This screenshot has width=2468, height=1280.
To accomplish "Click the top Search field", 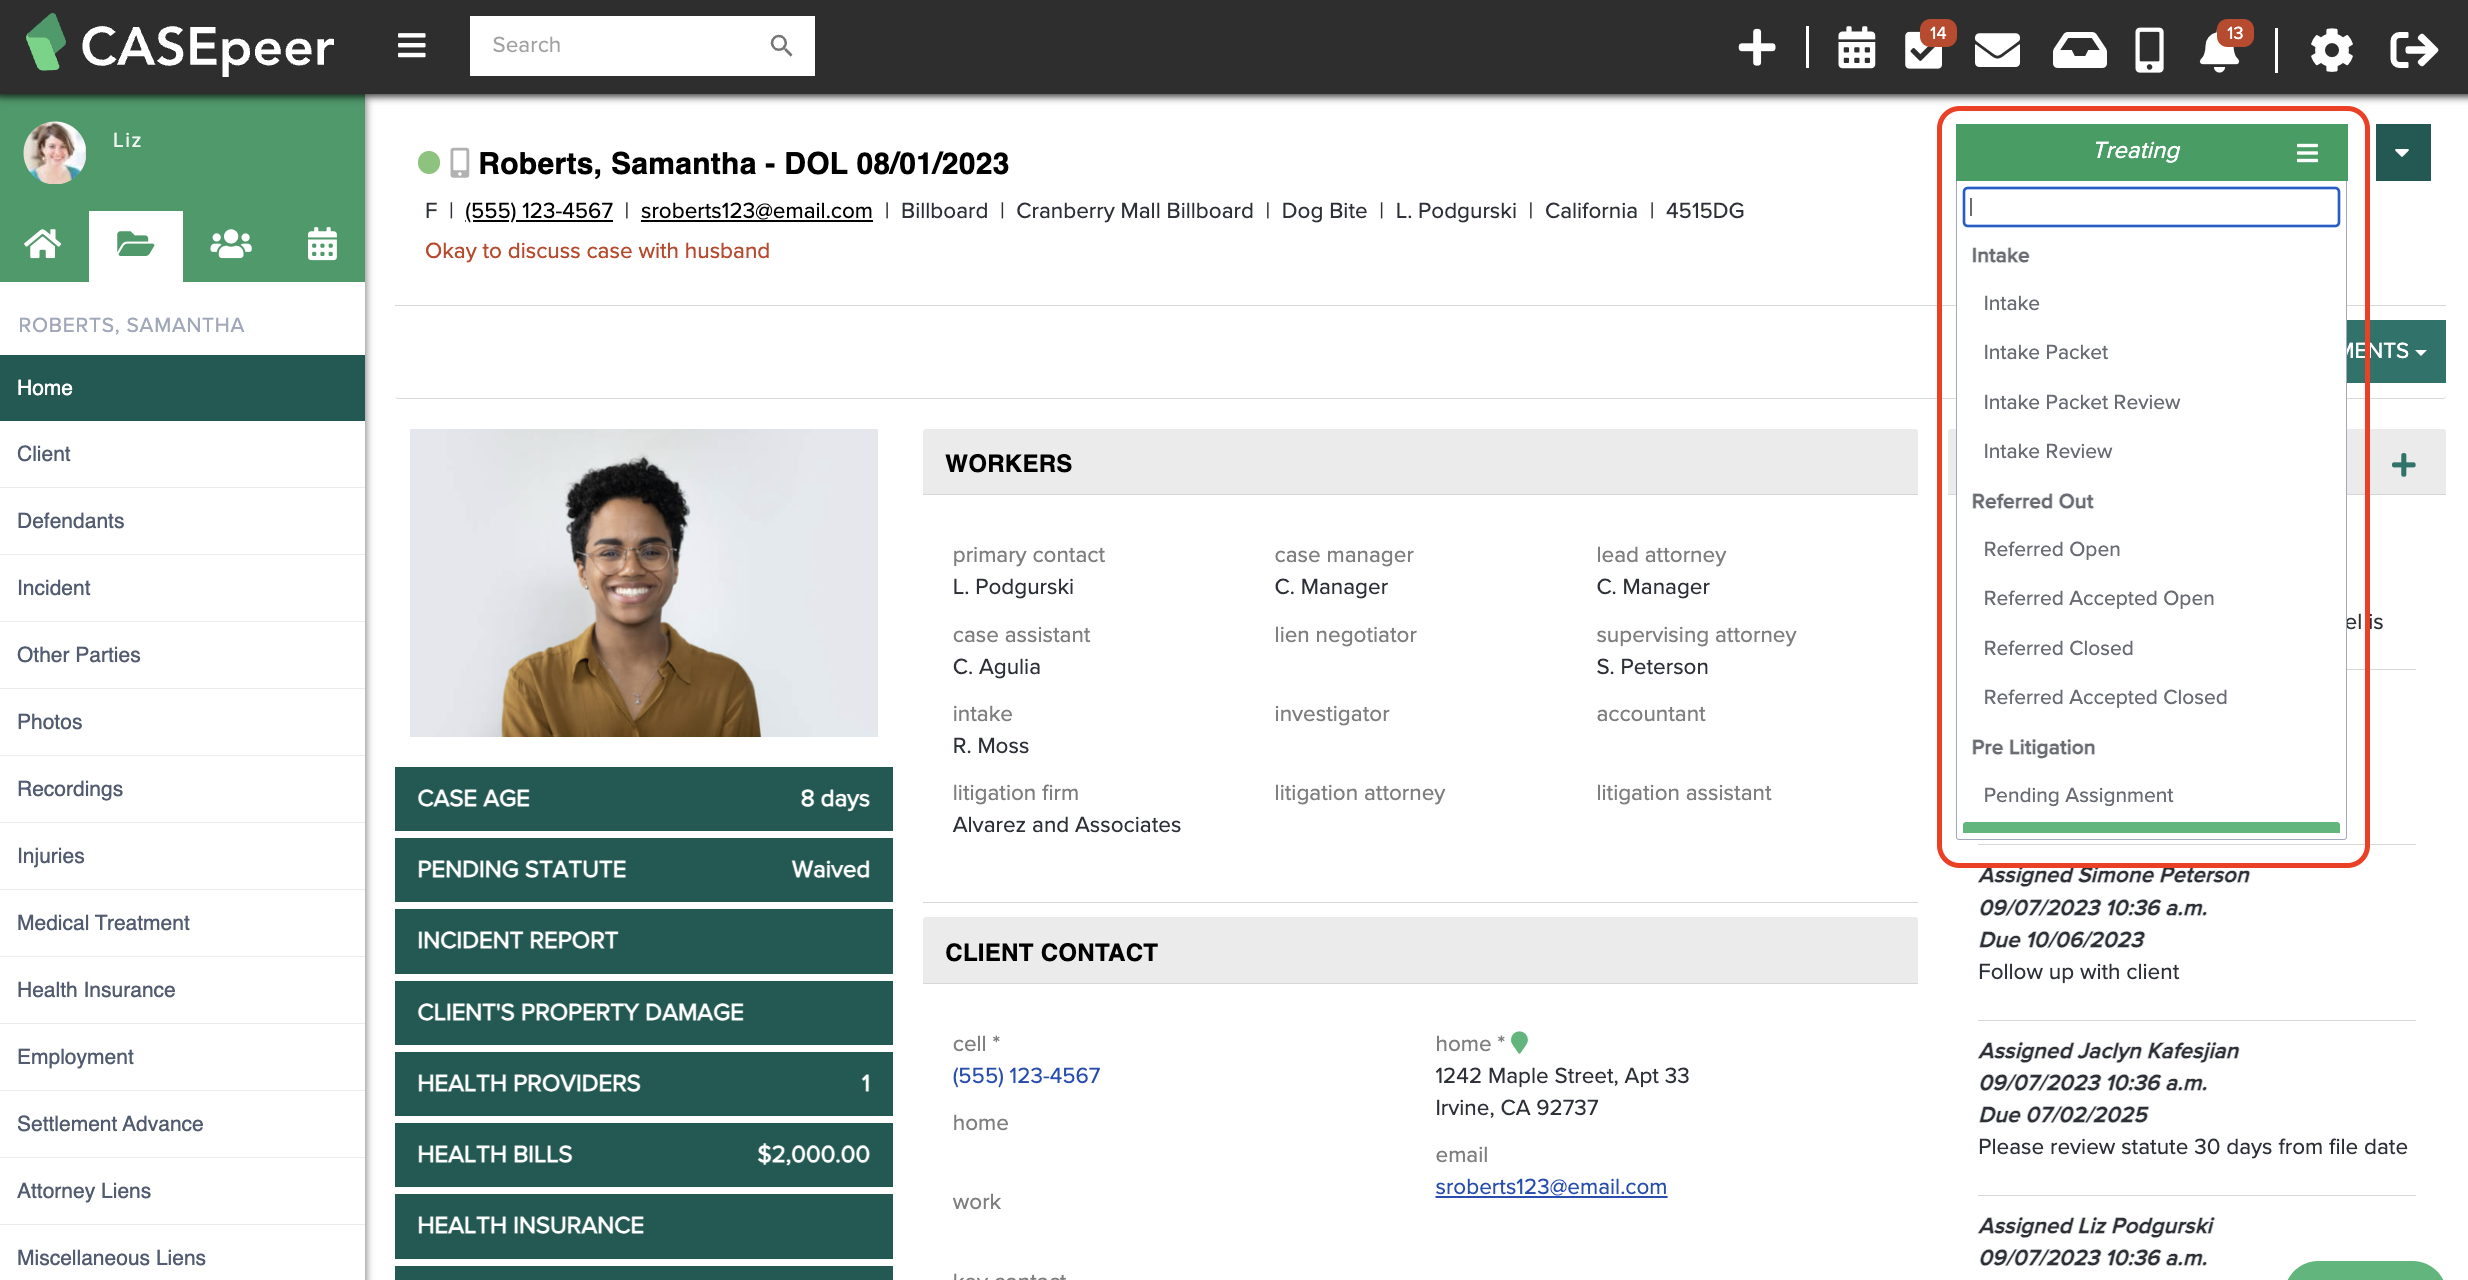I will pos(642,45).
